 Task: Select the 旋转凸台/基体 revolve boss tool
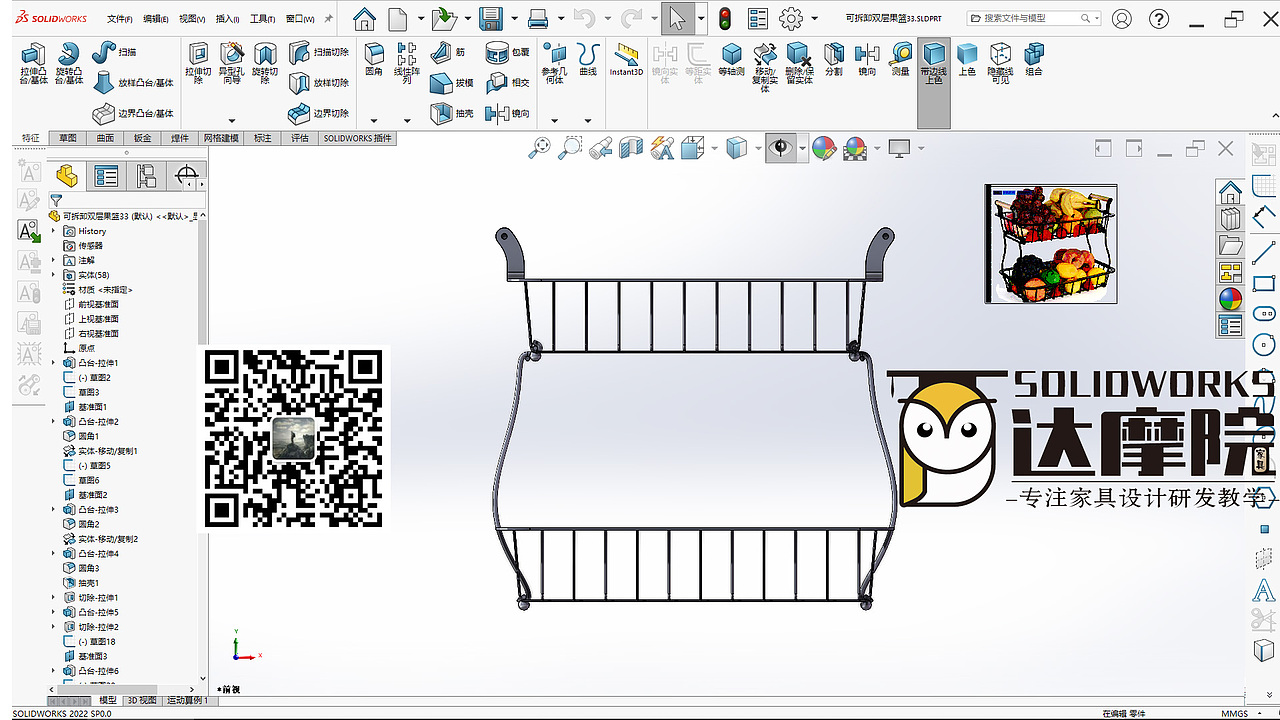(69, 65)
